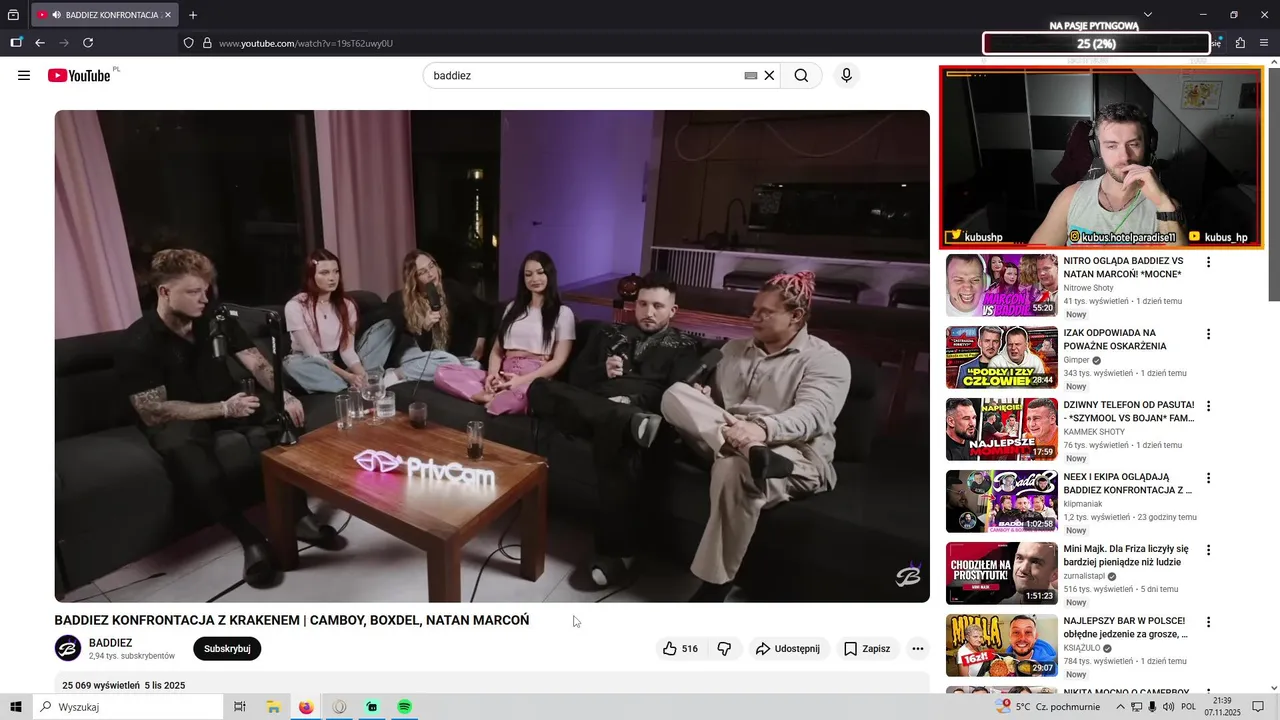Switch to Firefox in taskbar
The height and width of the screenshot is (720, 1280).
coord(306,707)
